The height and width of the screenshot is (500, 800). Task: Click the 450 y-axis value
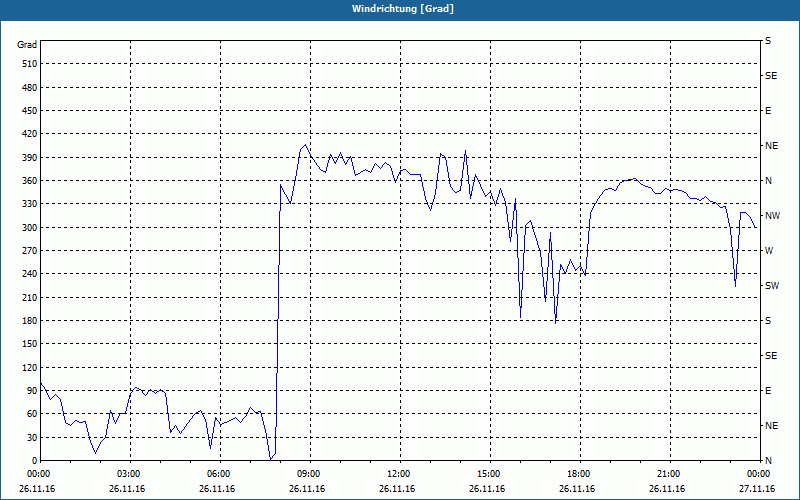(x=30, y=111)
